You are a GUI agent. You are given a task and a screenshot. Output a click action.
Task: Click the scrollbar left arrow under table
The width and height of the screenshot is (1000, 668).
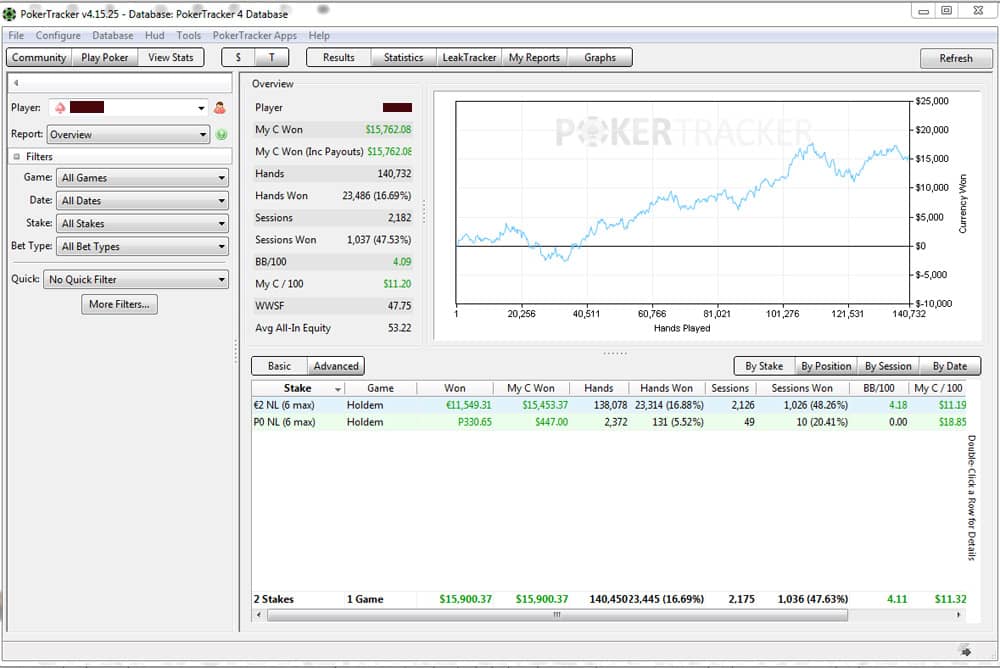coord(258,615)
